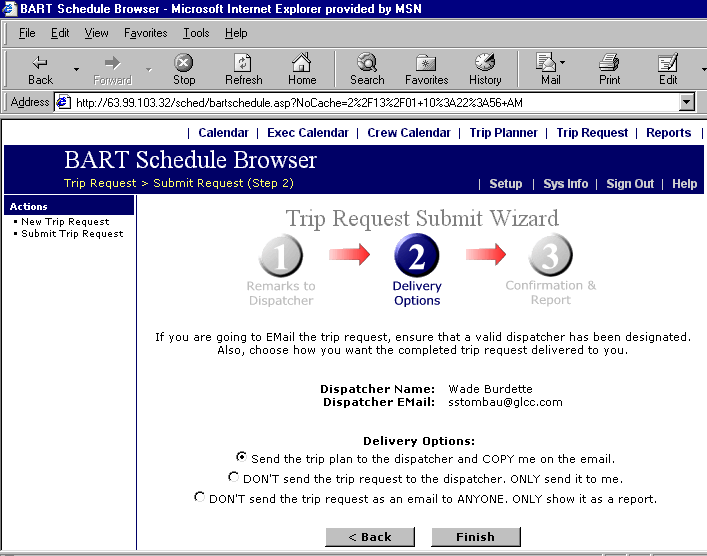Reload the page with Refresh icon
Image resolution: width=707 pixels, height=556 pixels.
tap(243, 62)
